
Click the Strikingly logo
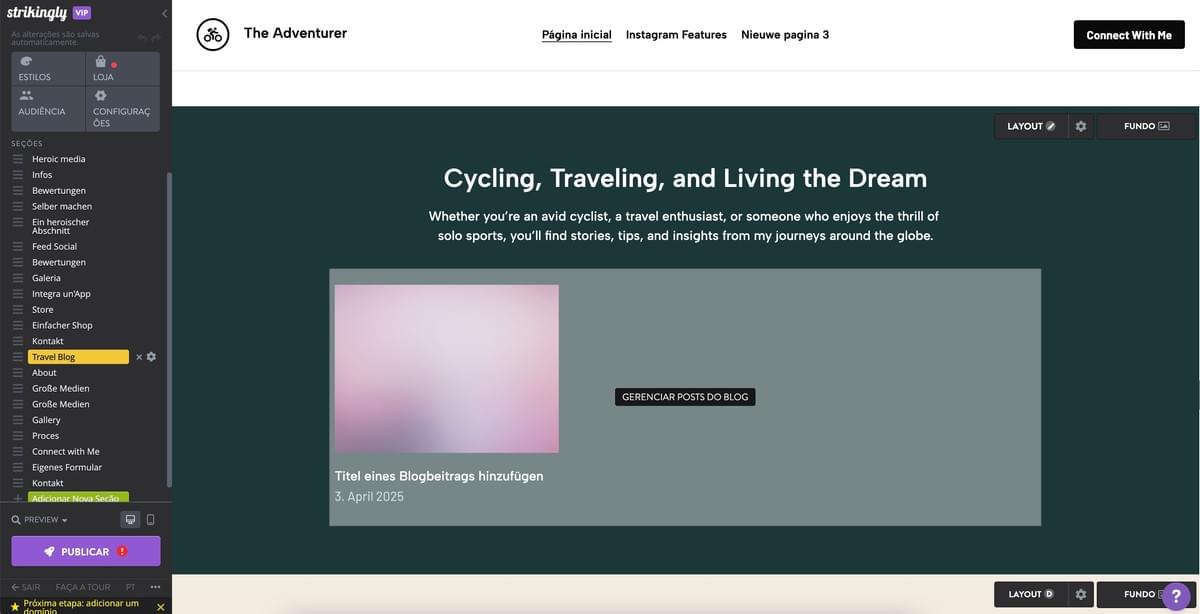click(37, 13)
